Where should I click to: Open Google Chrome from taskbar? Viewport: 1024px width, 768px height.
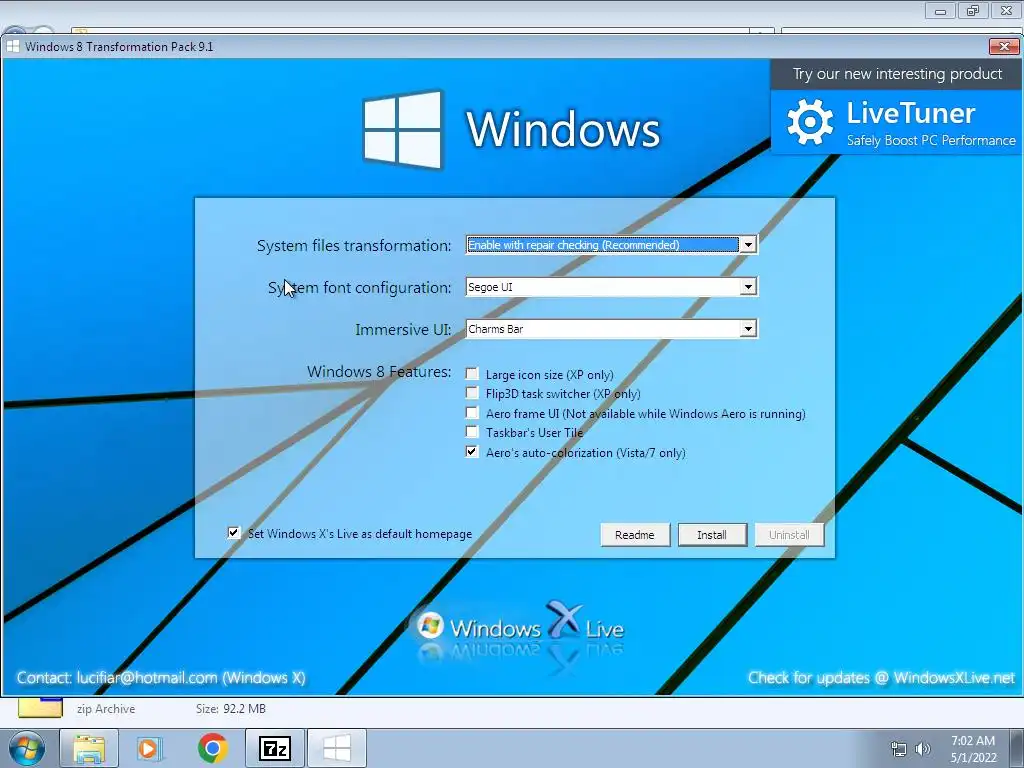click(212, 749)
